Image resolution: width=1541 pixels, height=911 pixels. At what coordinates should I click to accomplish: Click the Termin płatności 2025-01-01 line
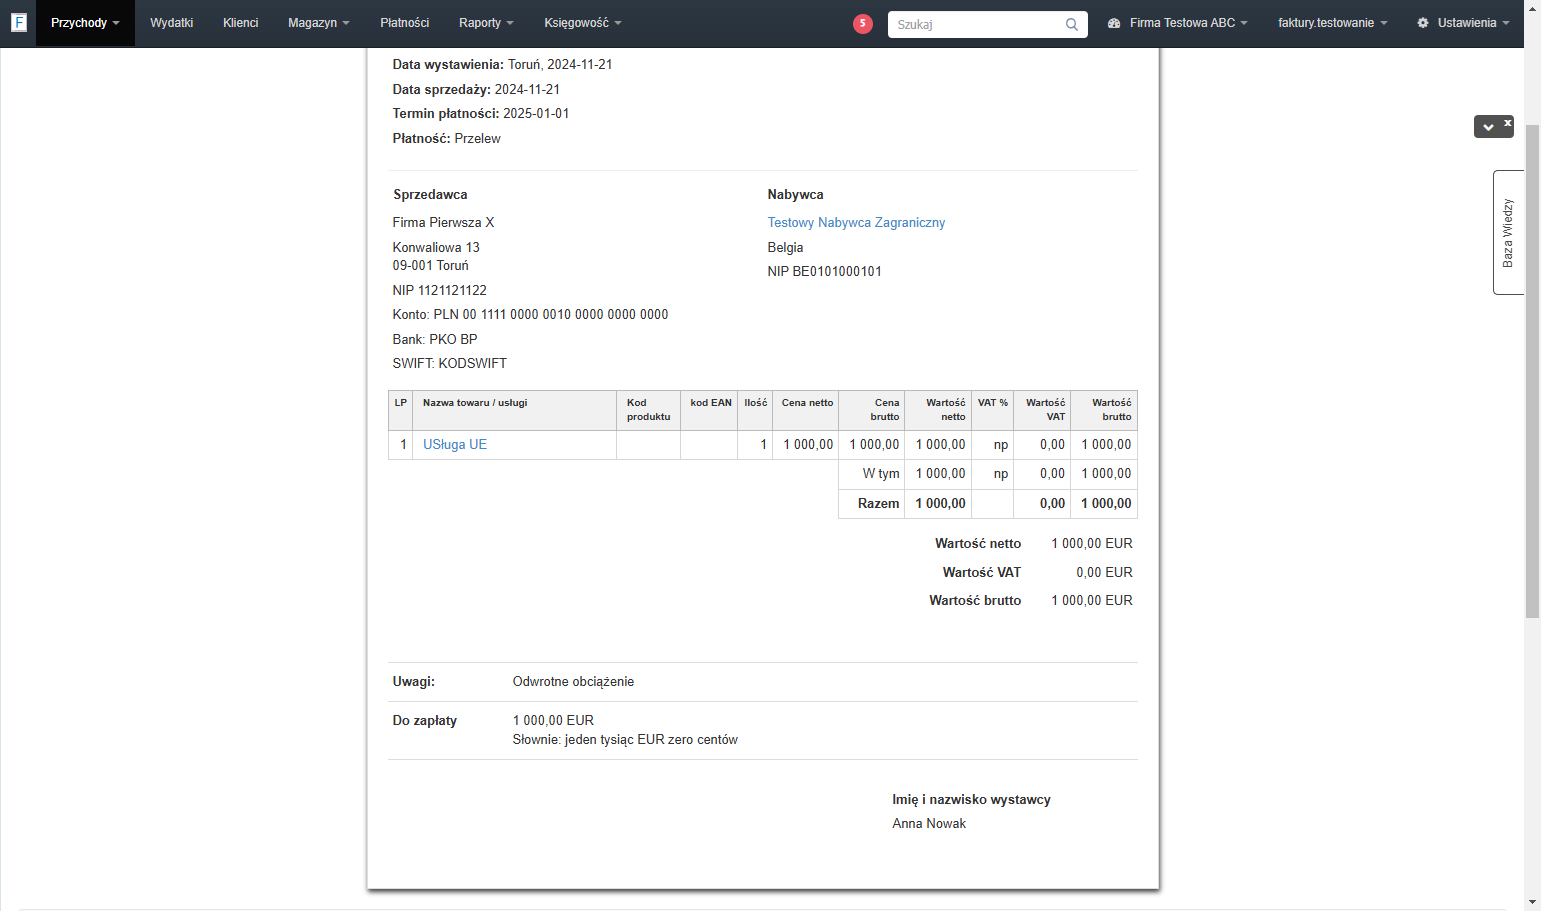tap(481, 114)
